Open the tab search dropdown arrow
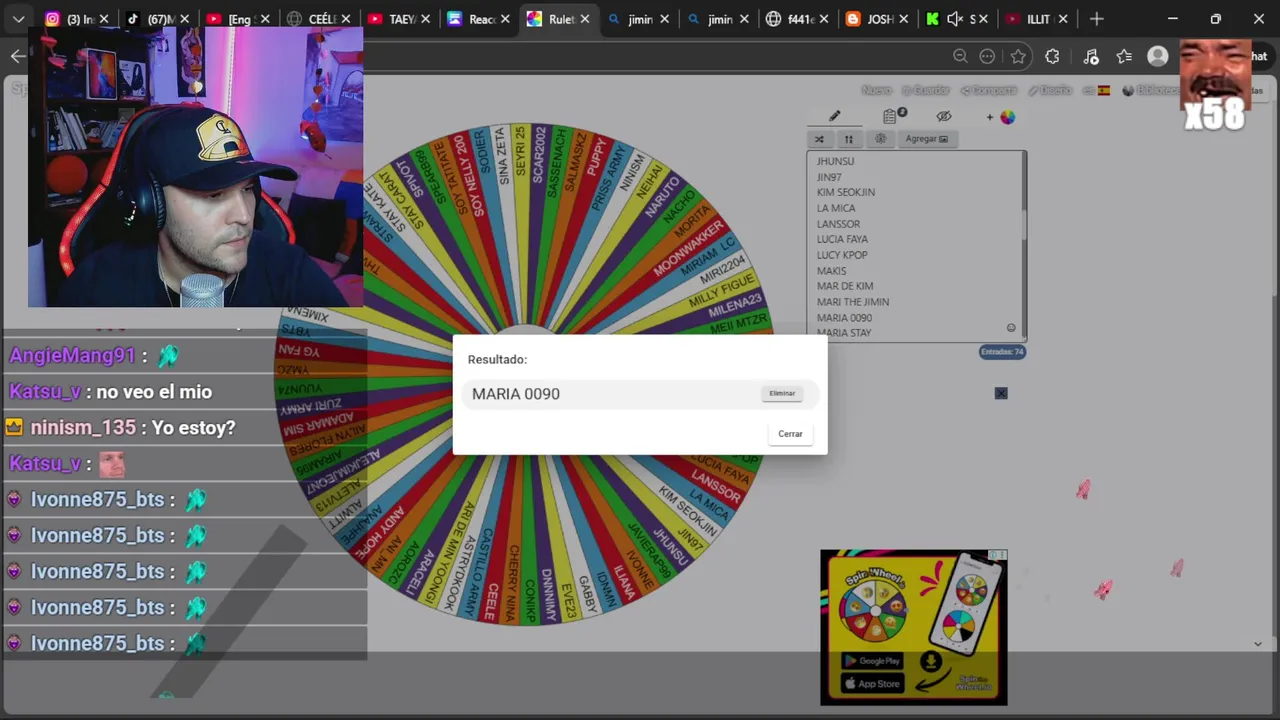1280x720 pixels. 18,19
